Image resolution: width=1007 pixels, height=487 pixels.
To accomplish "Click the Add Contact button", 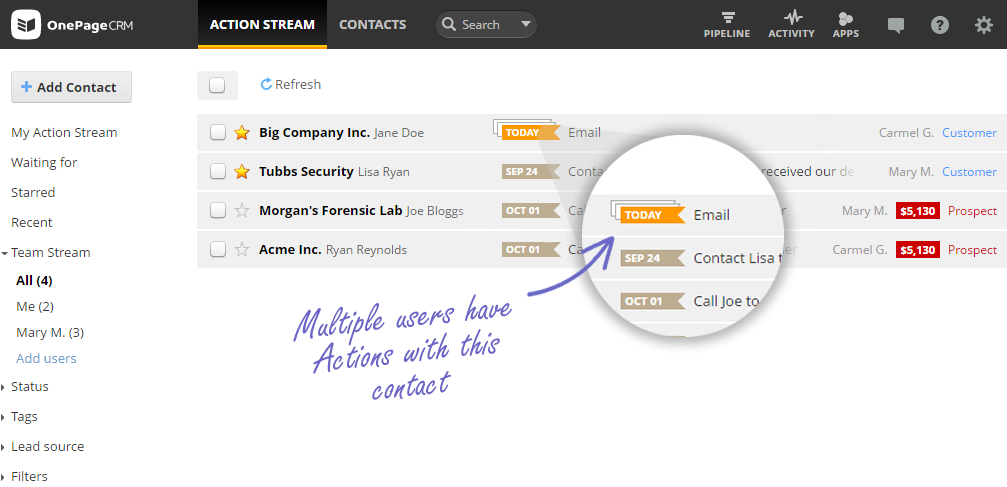I will coord(71,87).
